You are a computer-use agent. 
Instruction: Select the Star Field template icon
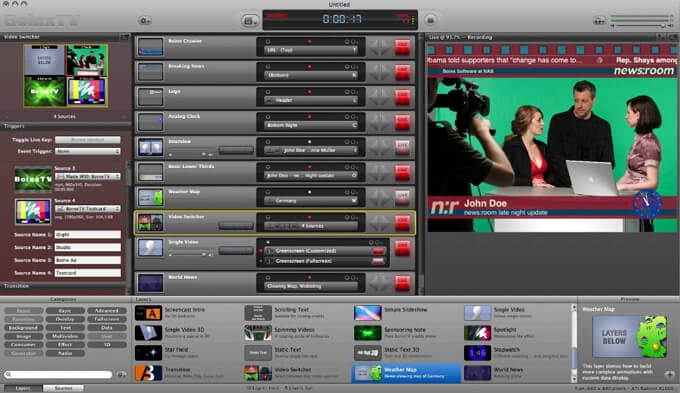pyautogui.click(x=148, y=353)
